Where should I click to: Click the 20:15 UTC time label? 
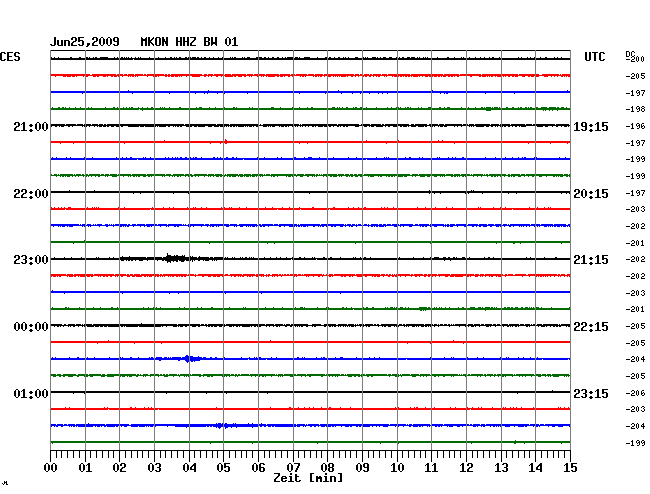click(x=591, y=194)
